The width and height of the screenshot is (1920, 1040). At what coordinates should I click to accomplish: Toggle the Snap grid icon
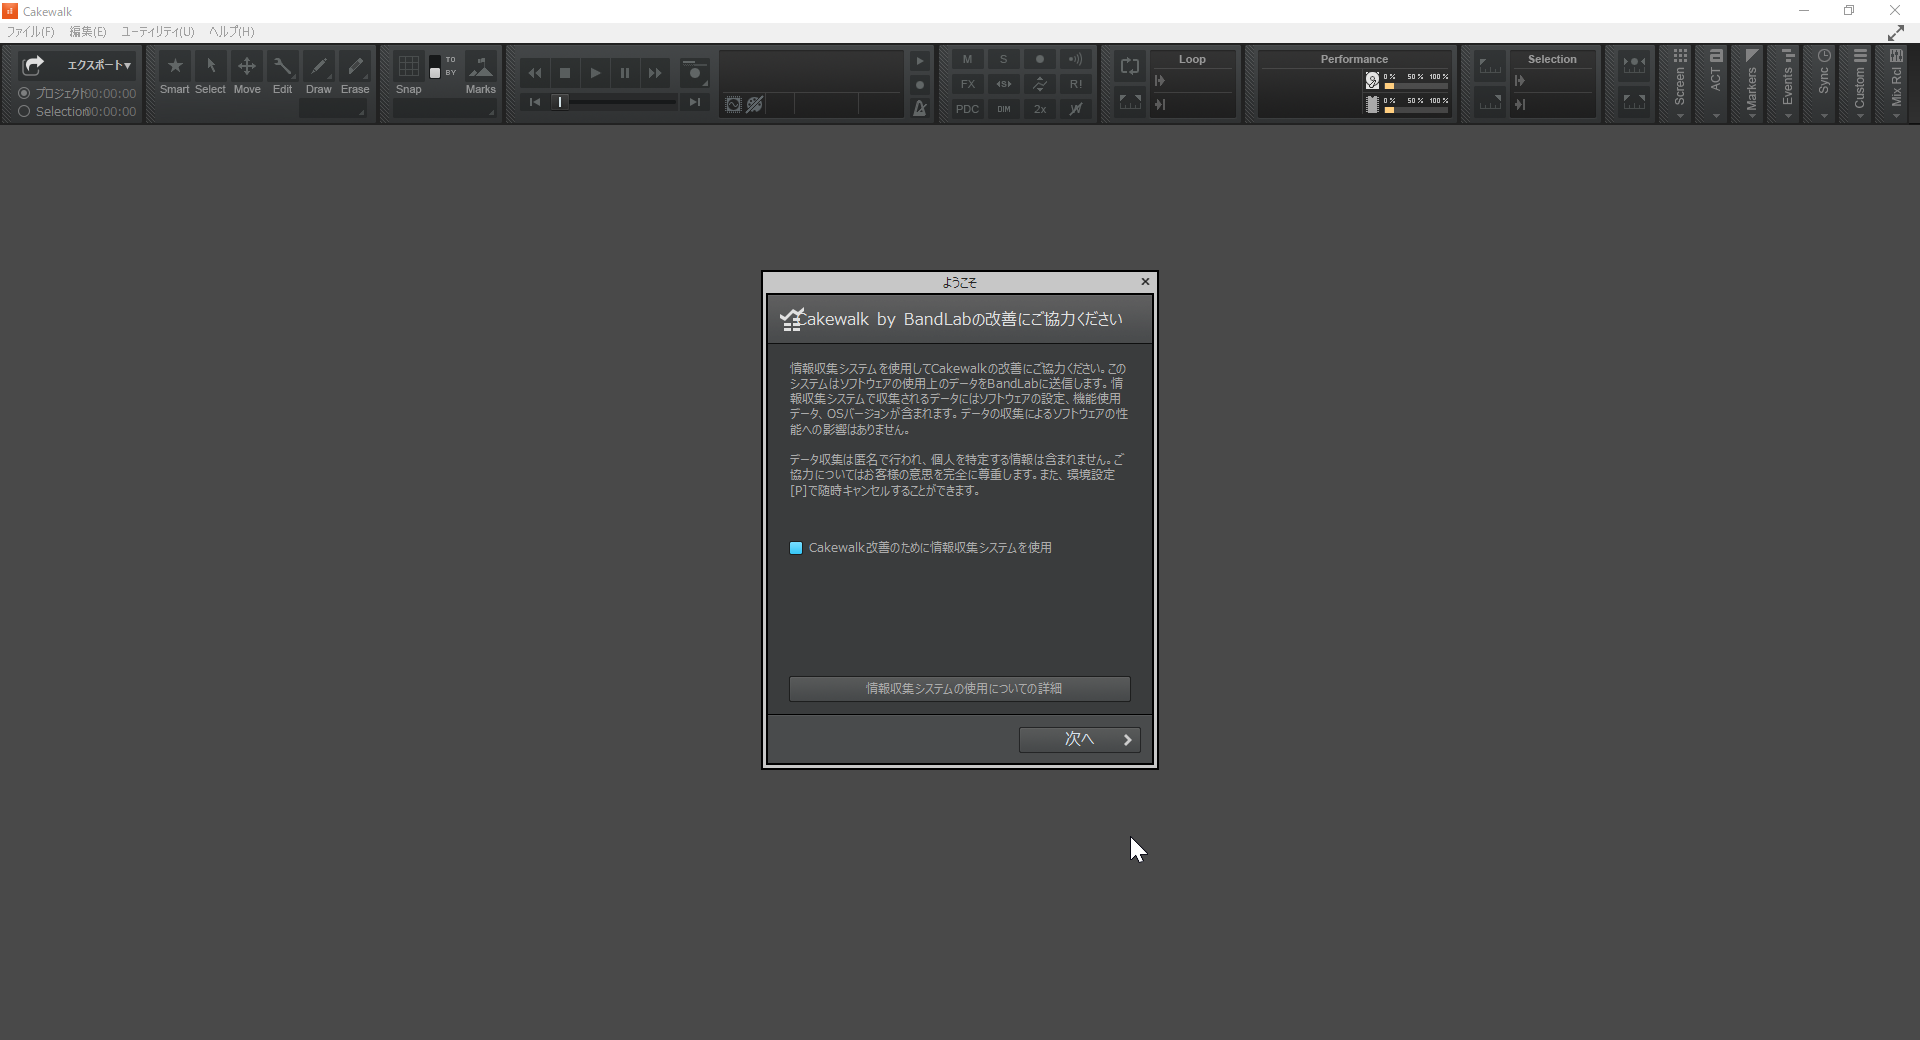(x=409, y=67)
